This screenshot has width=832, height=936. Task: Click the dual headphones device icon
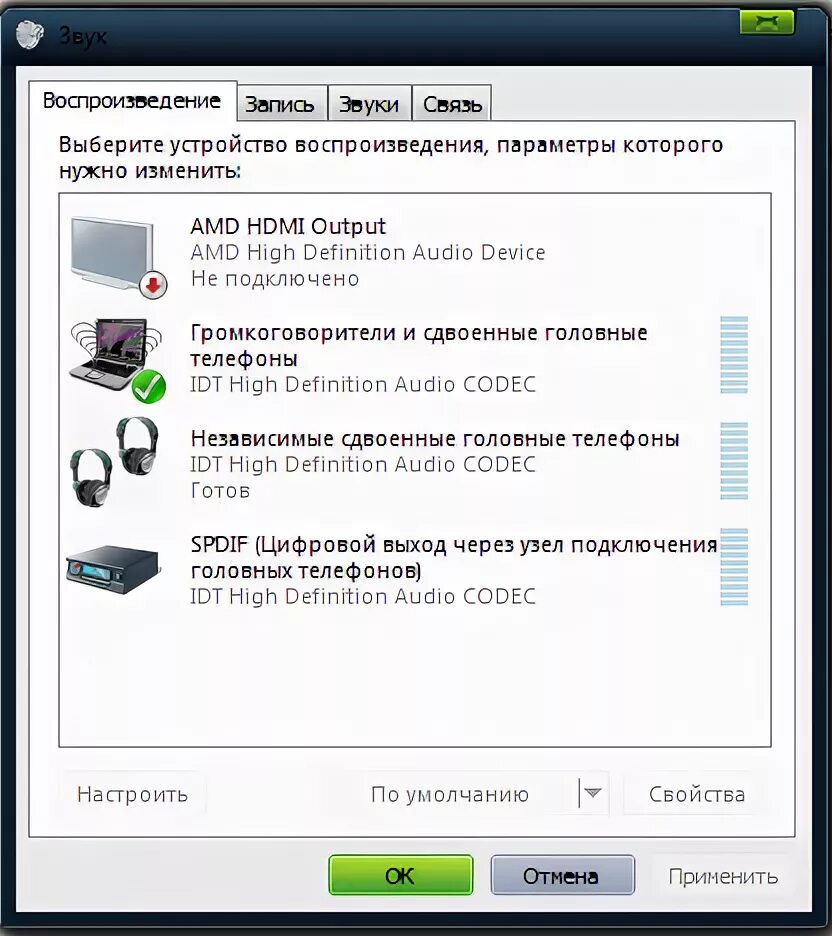(x=115, y=461)
